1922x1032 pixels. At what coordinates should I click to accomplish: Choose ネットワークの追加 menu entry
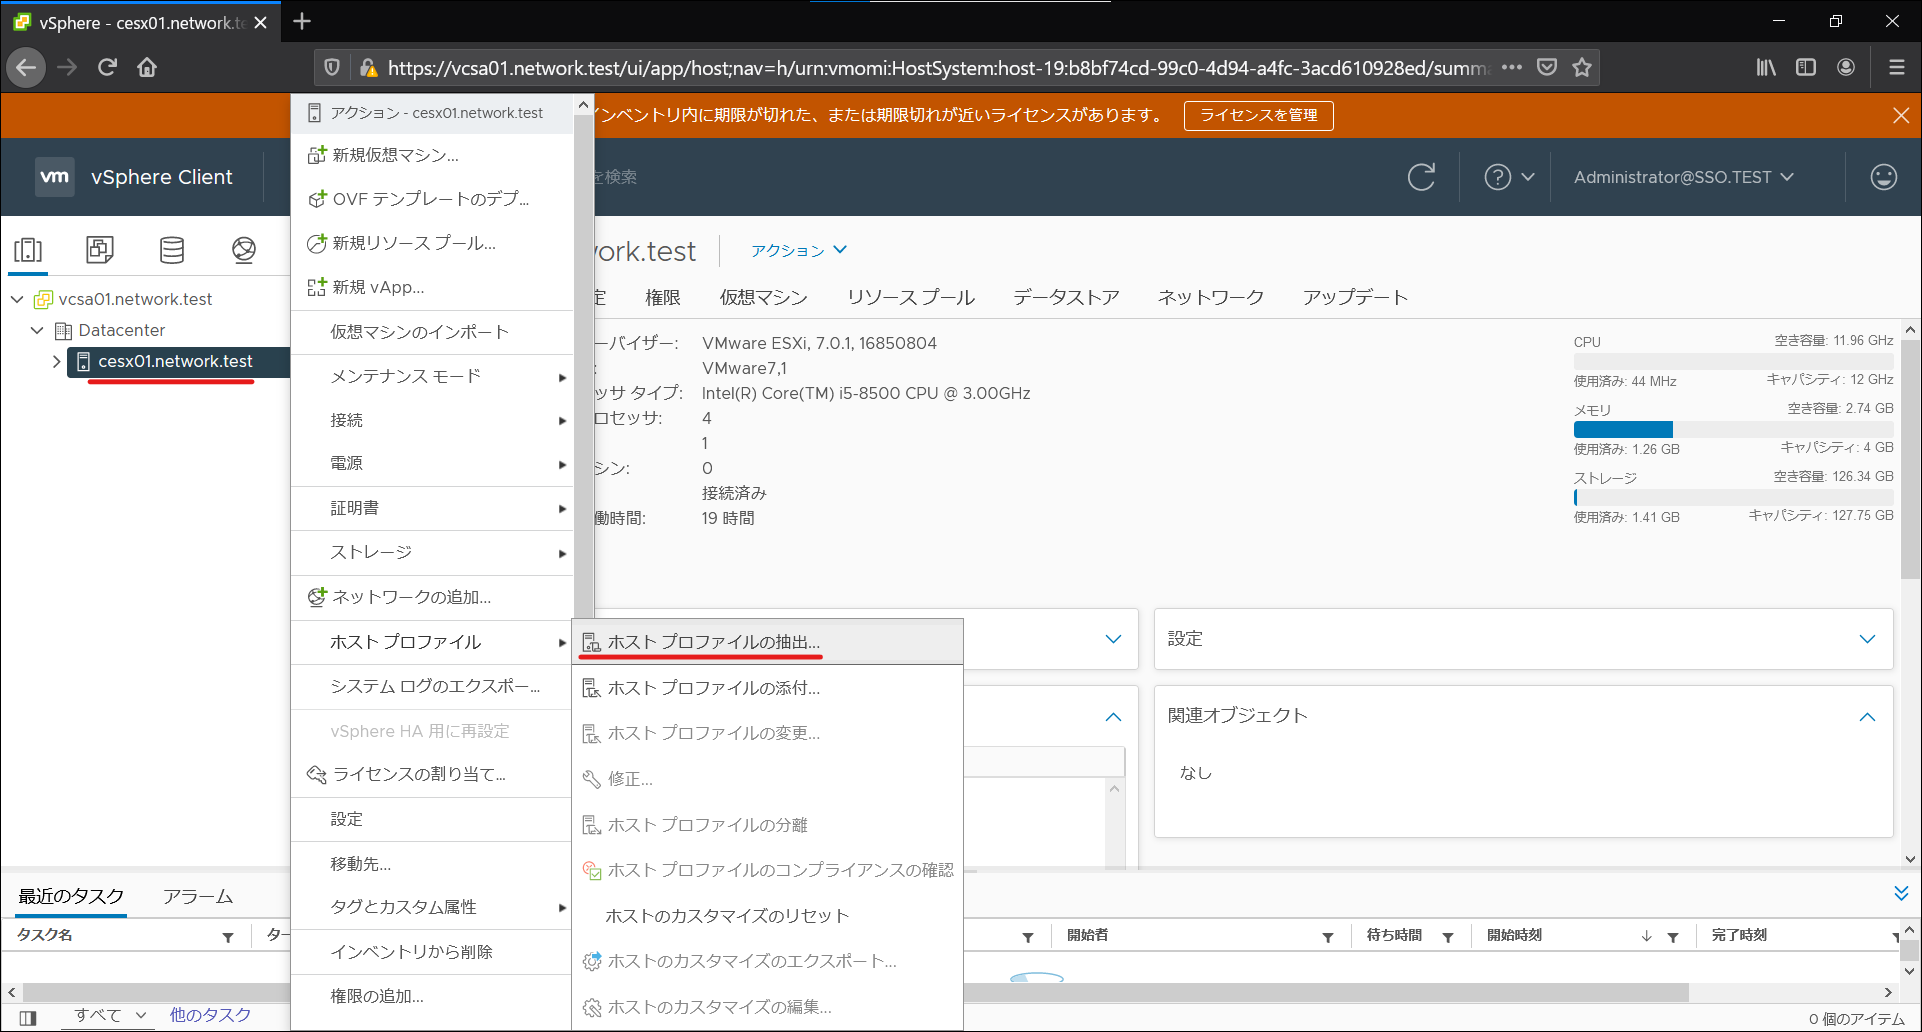[433, 597]
